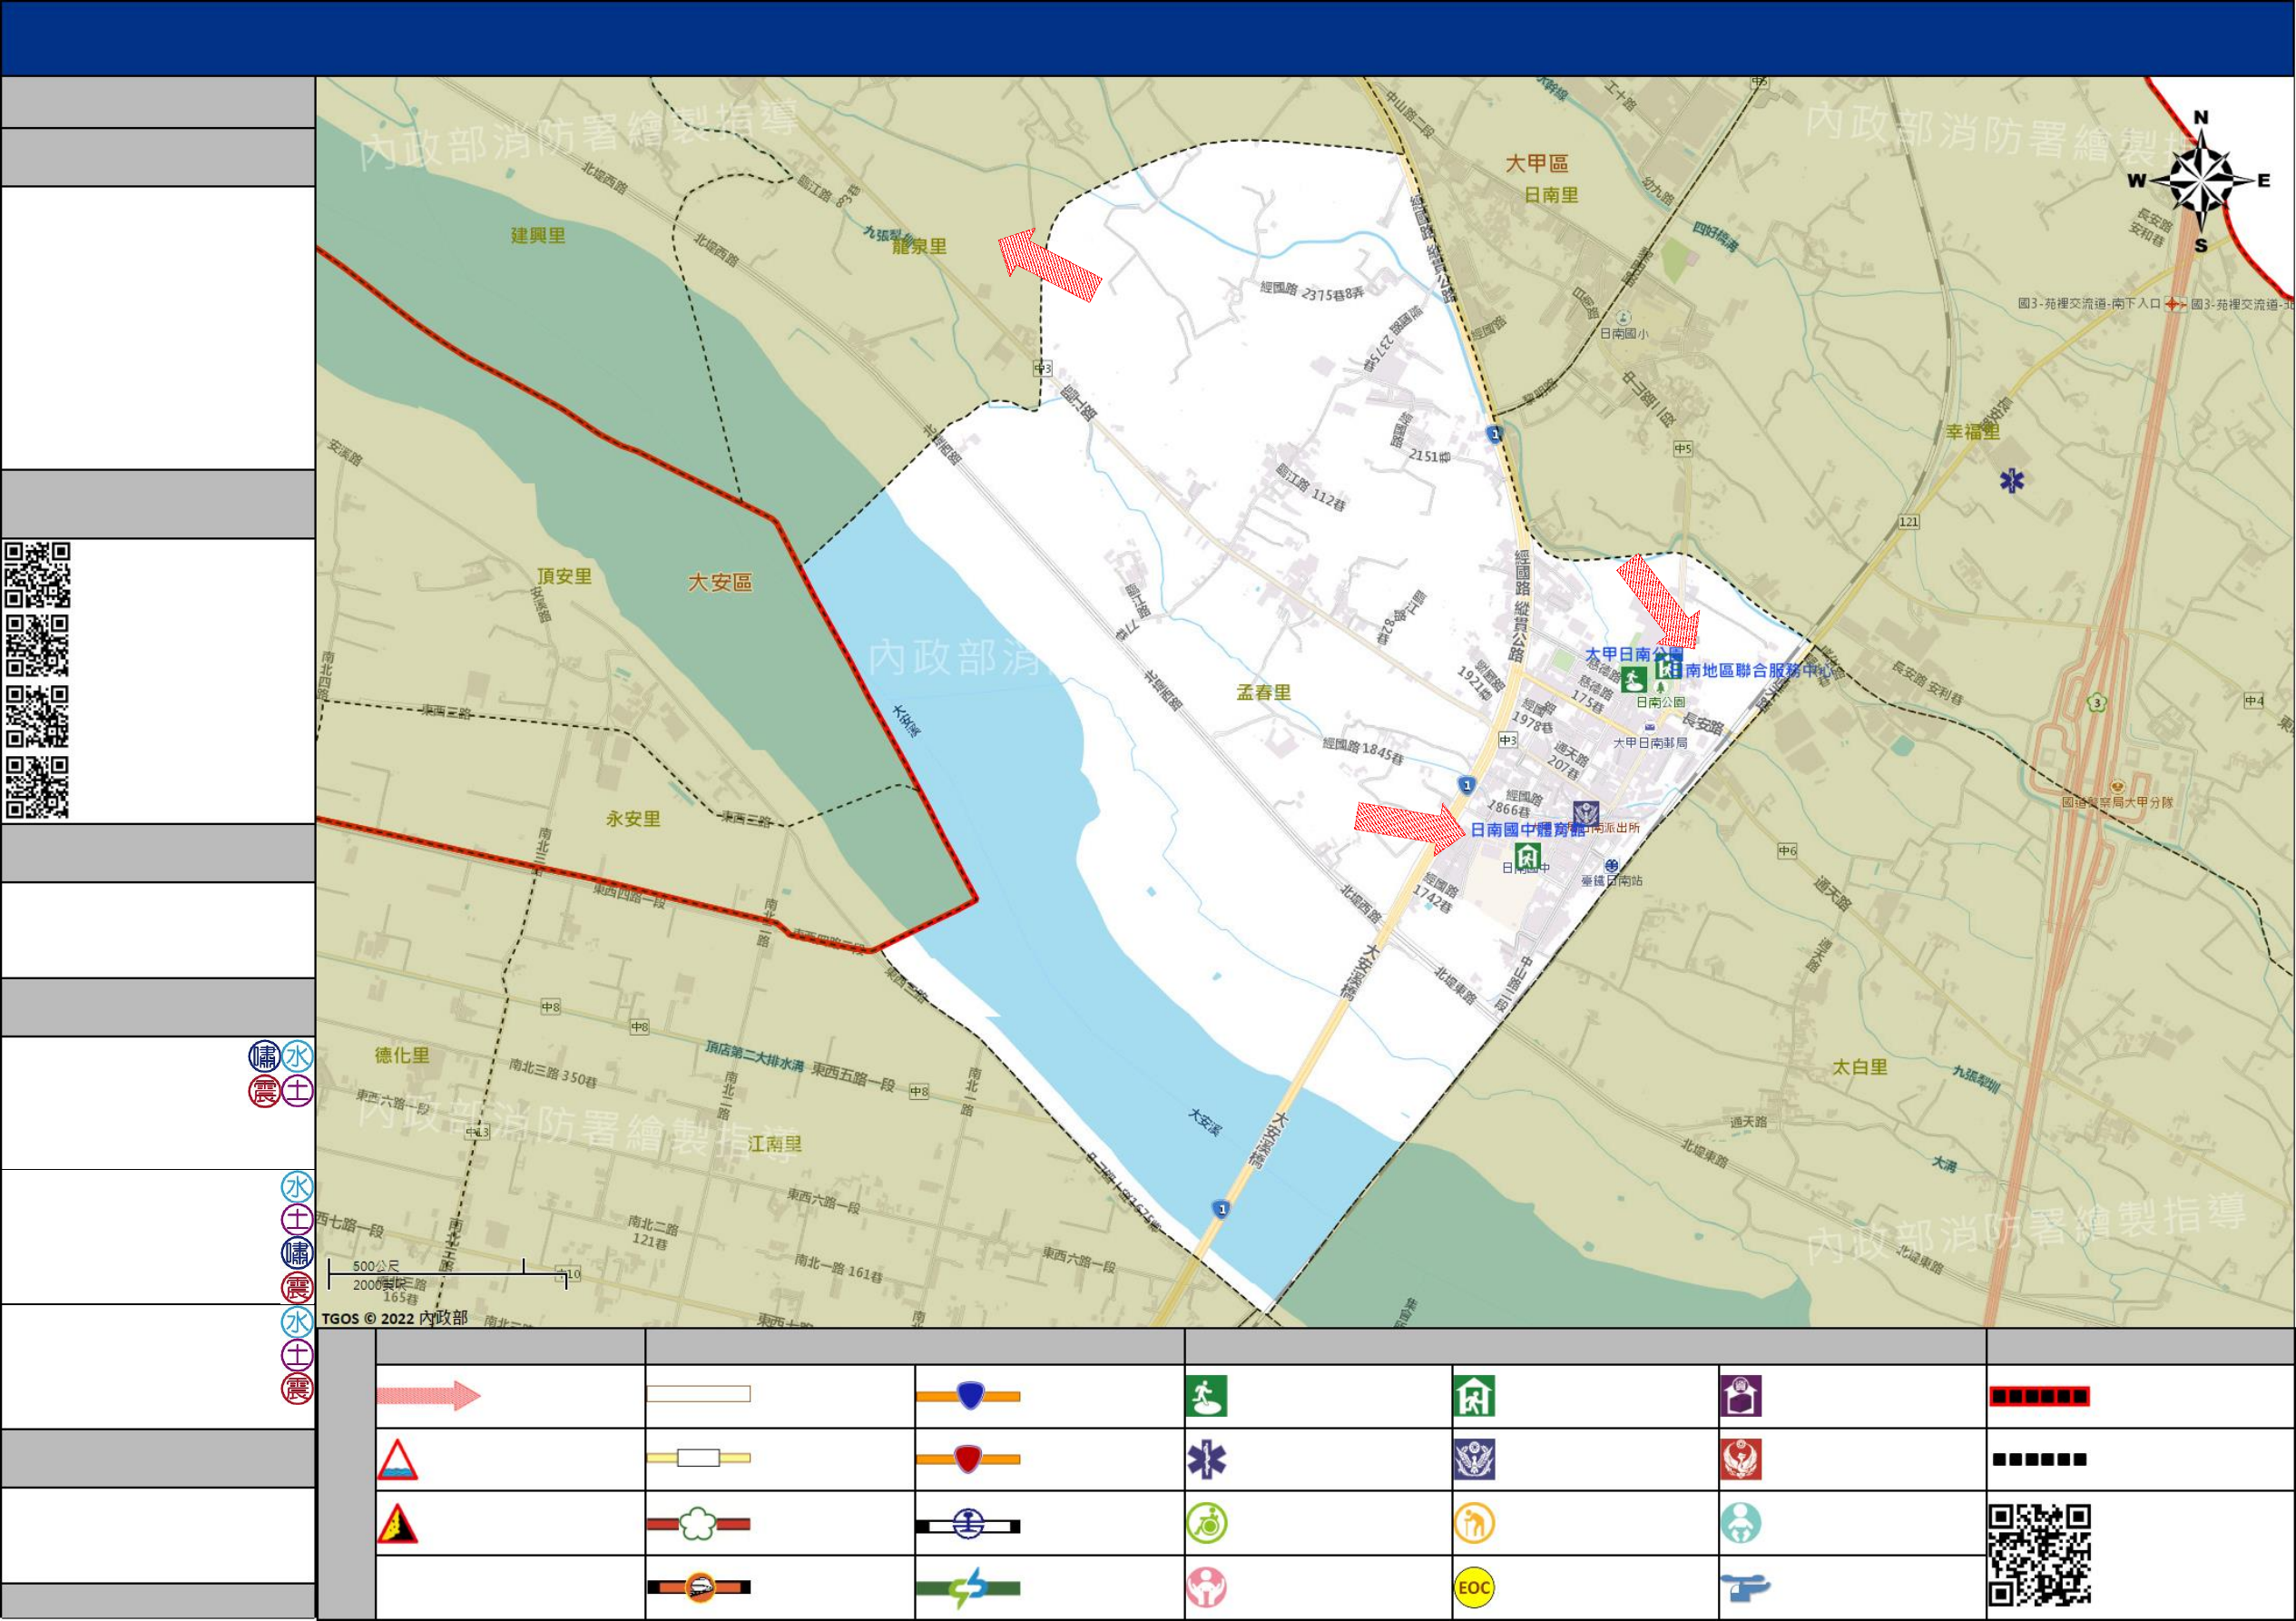Click the green running-man outdoor shelter legend icon
The width and height of the screenshot is (2296, 1621).
tap(1206, 1396)
